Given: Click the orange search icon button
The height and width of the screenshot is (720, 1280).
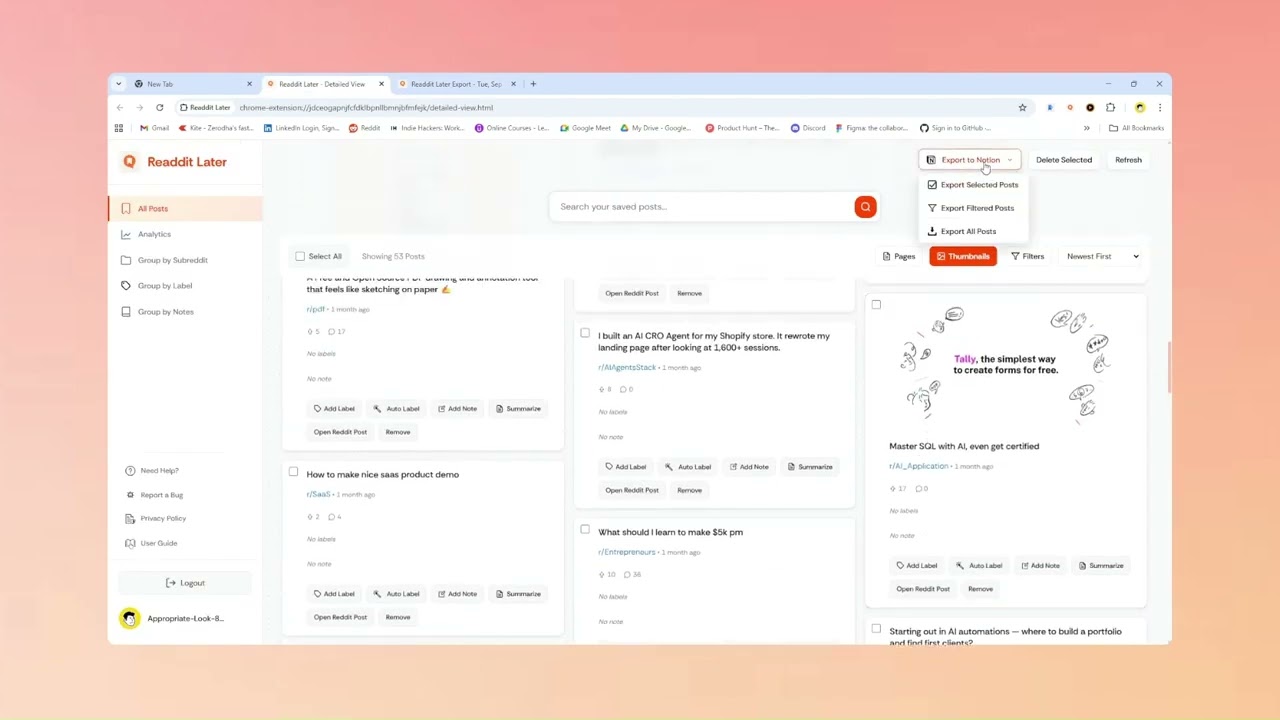Looking at the screenshot, I should click(x=865, y=207).
